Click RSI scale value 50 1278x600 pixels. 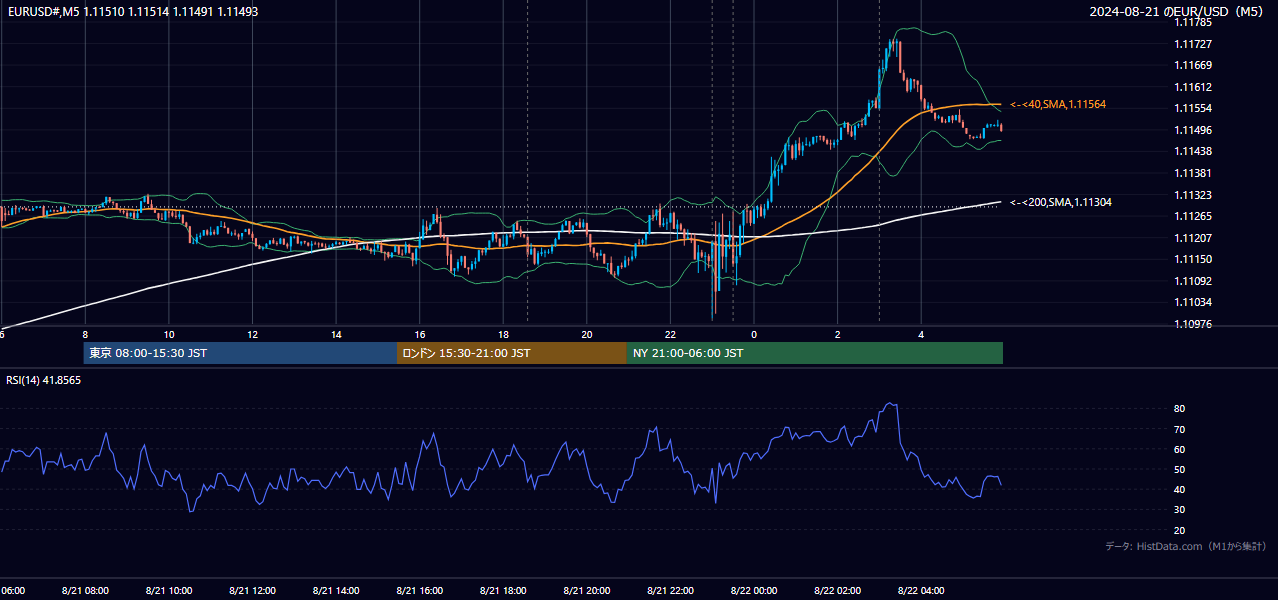click(x=1180, y=469)
